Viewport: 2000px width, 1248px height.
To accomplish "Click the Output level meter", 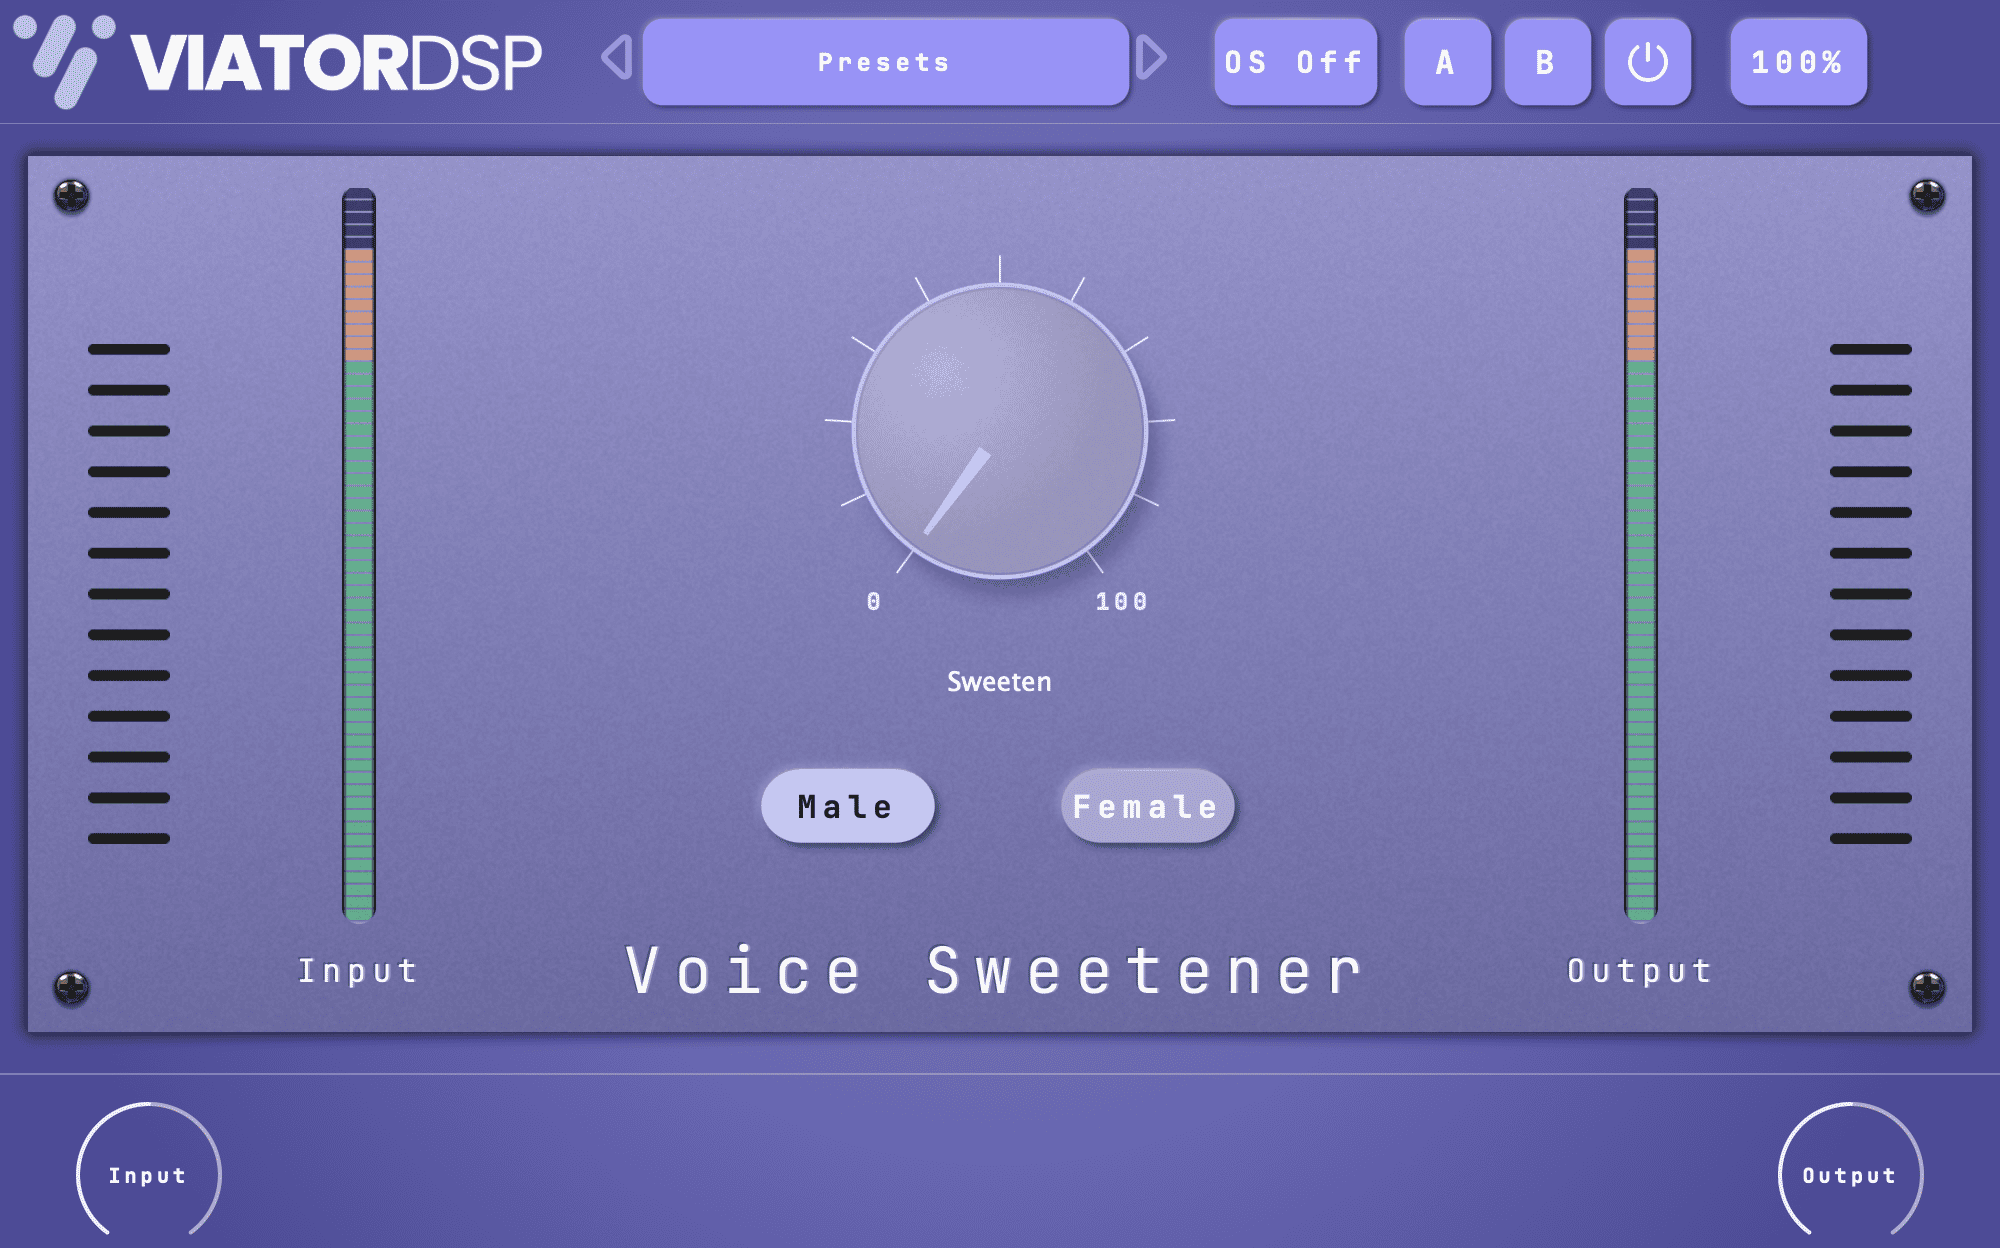I will [x=1641, y=554].
